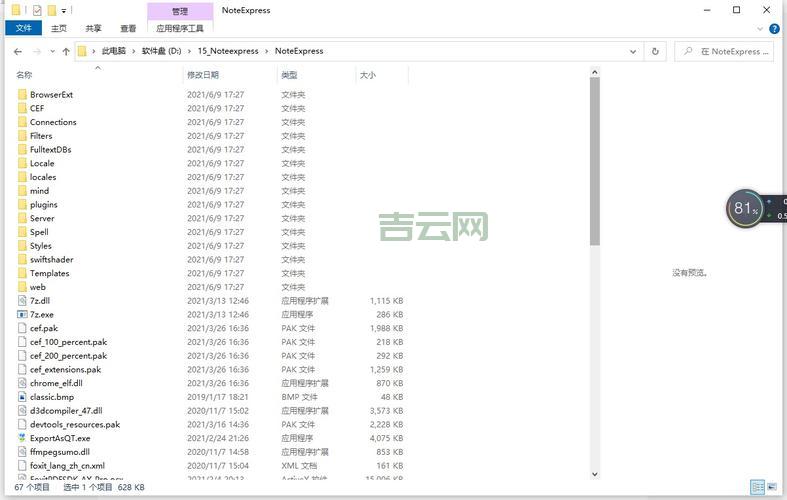
Task: Select the foxit_lang_zh_cn.xml file icon
Action: (x=22, y=465)
